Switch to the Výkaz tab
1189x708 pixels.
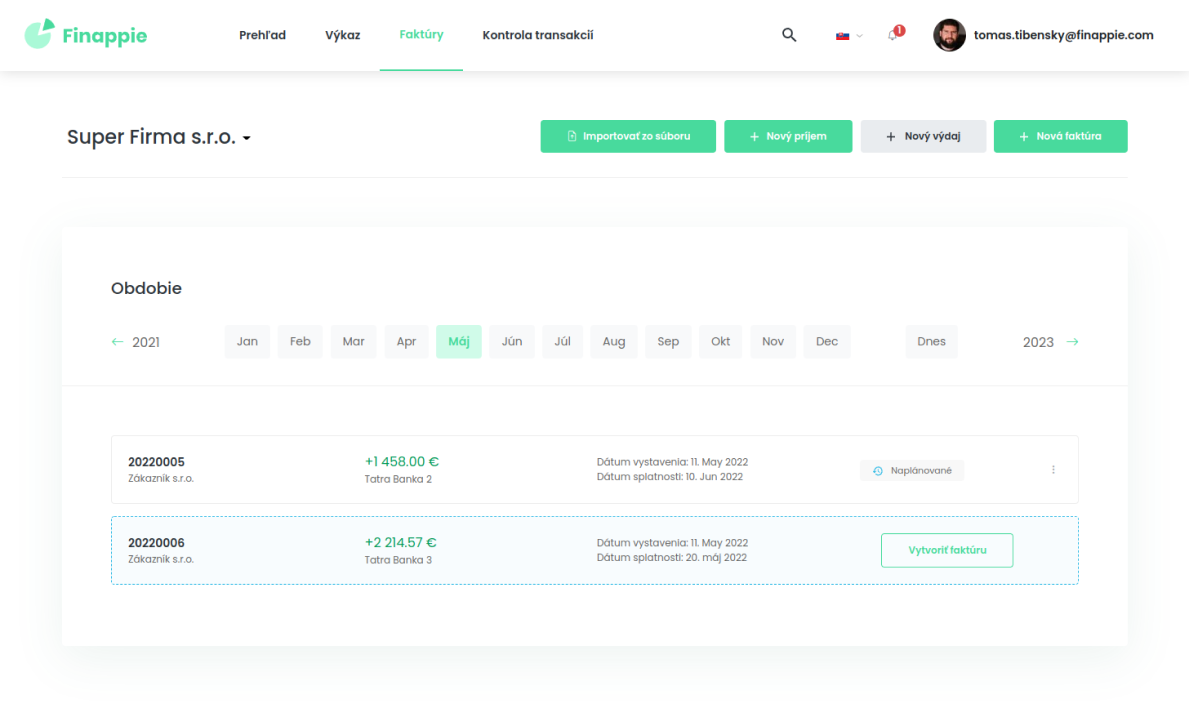[x=343, y=35]
